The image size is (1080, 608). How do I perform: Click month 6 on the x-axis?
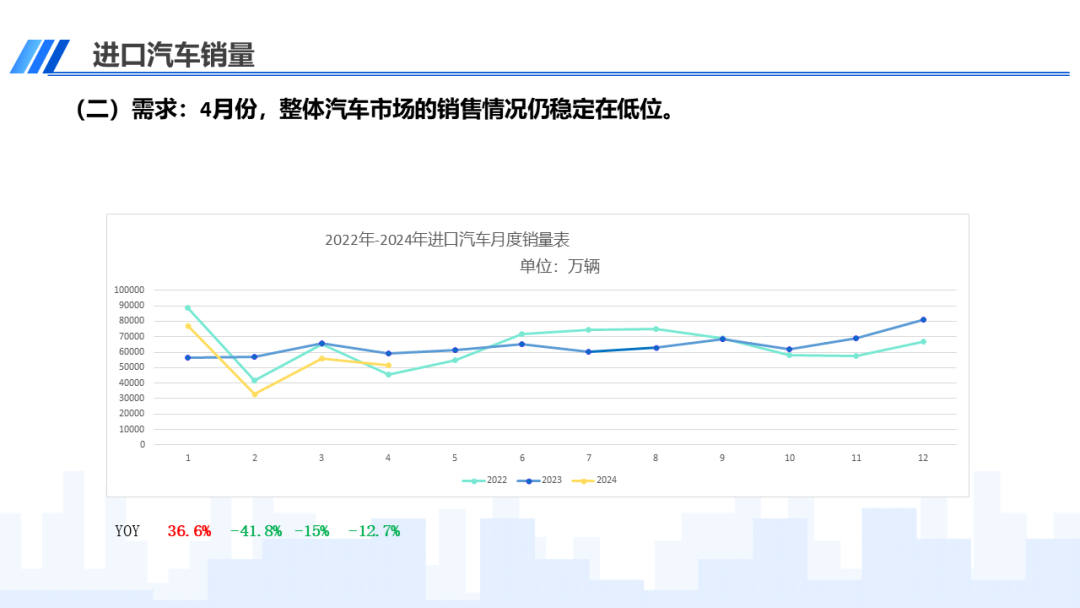coord(522,458)
